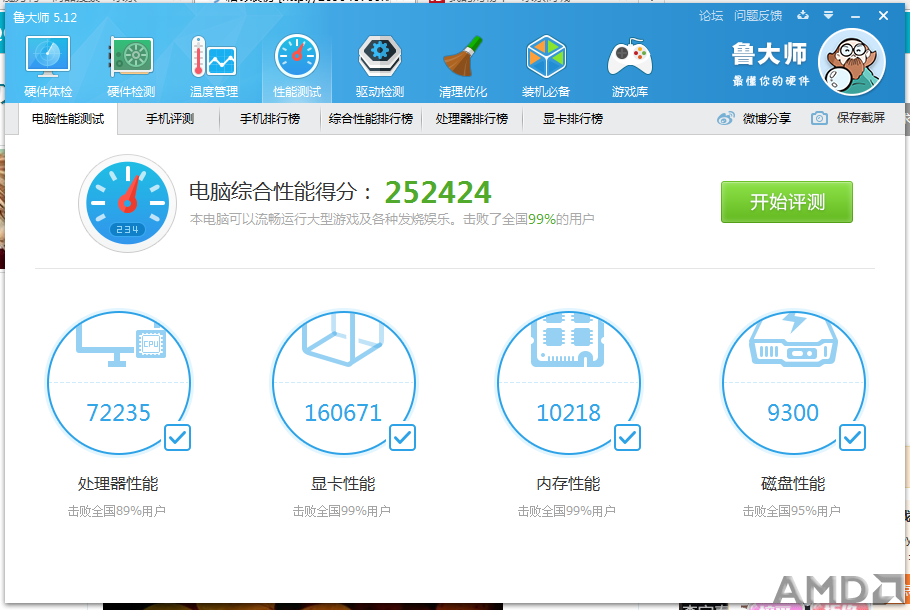Click the 内存性能 label
Screen dimensions: 910x610
click(x=568, y=483)
